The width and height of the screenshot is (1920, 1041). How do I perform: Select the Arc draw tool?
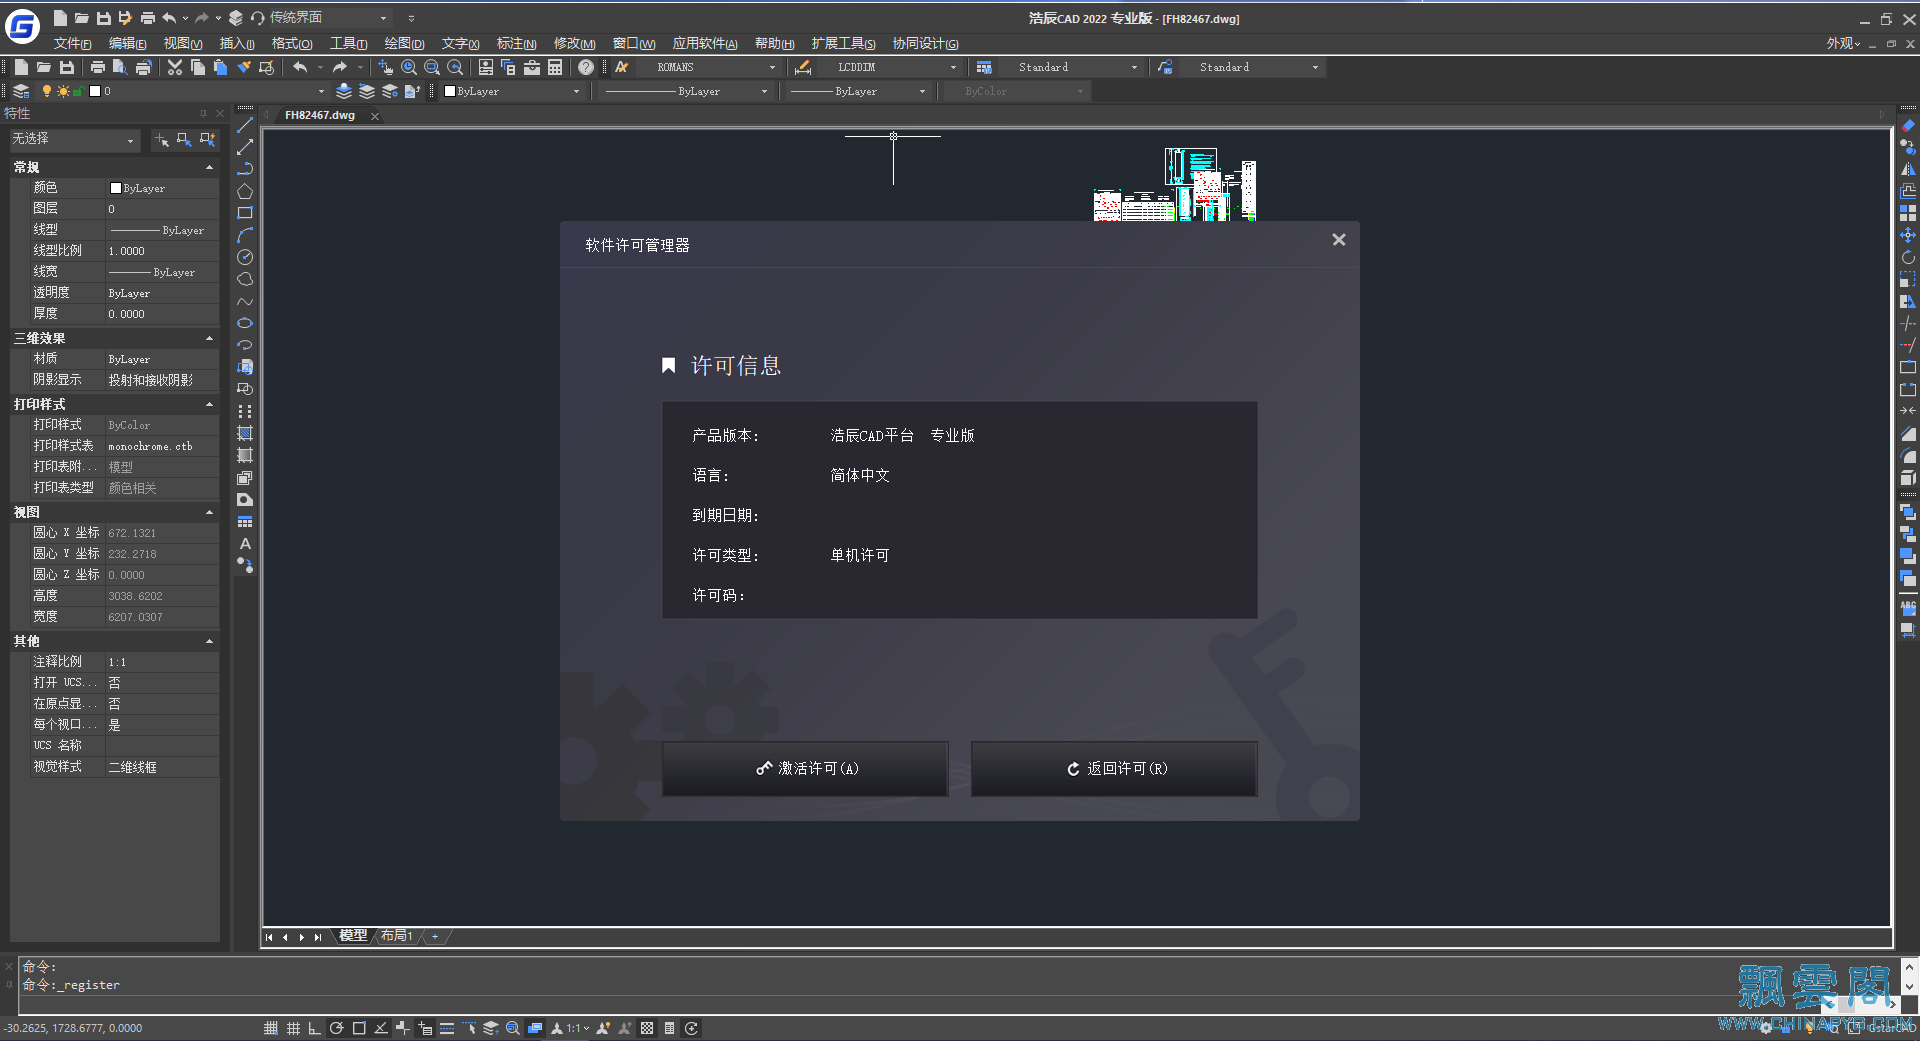point(245,235)
